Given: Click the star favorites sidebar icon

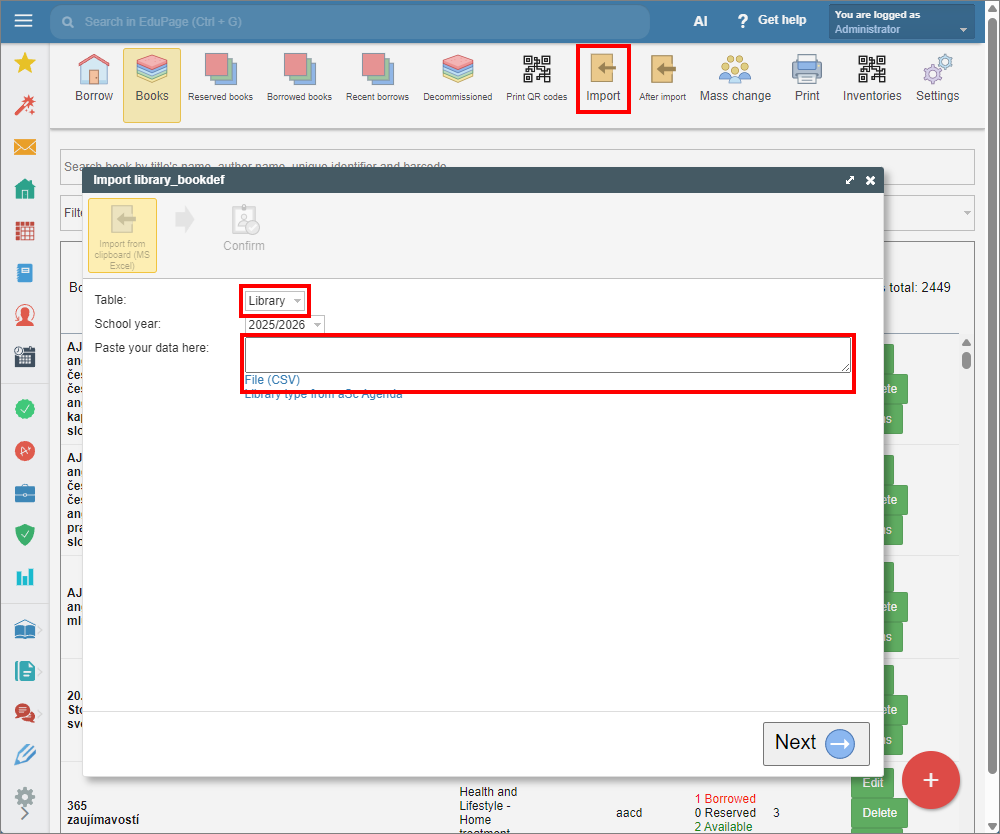Looking at the screenshot, I should [25, 64].
